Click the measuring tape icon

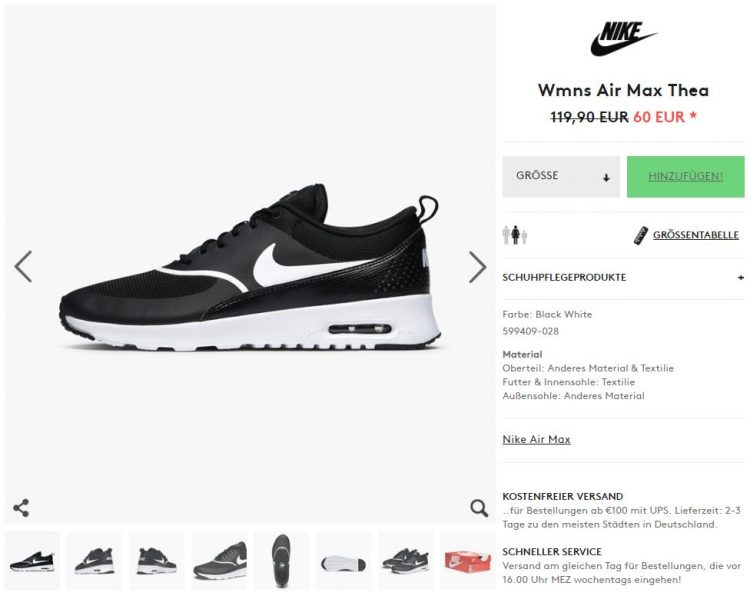pos(640,235)
